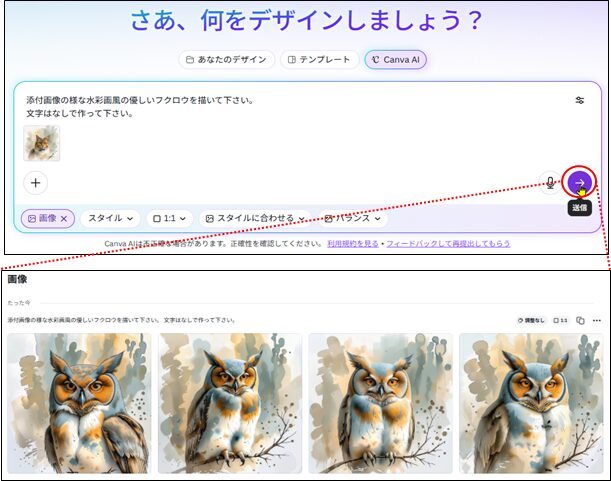Image resolution: width=611 pixels, height=481 pixels.
Task: Remove the 画像 chip with its X
Action: click(65, 218)
